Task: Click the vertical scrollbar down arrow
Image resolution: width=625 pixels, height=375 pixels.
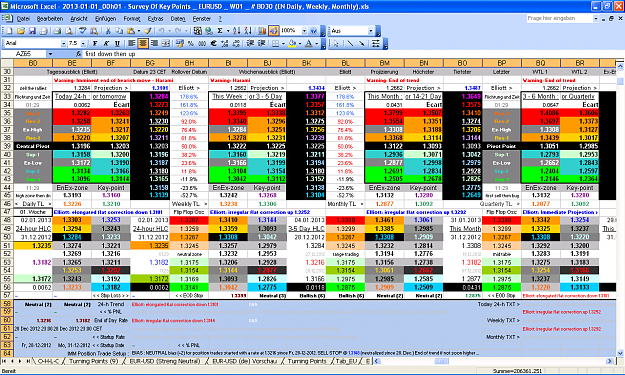Action: (x=620, y=353)
